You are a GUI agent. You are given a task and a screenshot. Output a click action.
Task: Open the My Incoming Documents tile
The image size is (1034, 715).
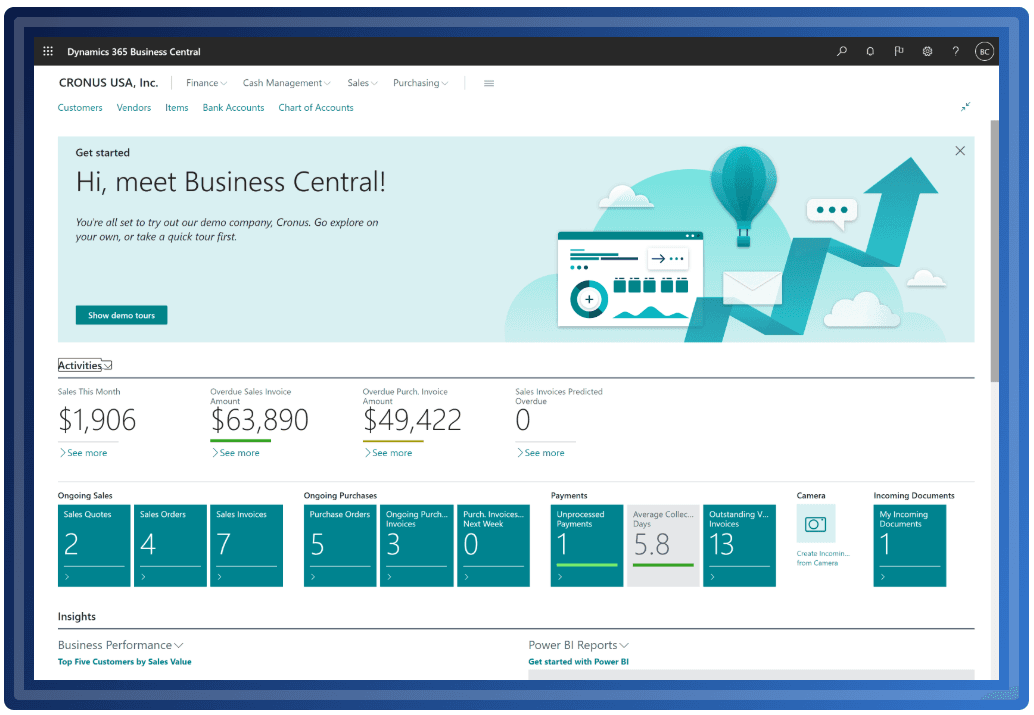[910, 545]
